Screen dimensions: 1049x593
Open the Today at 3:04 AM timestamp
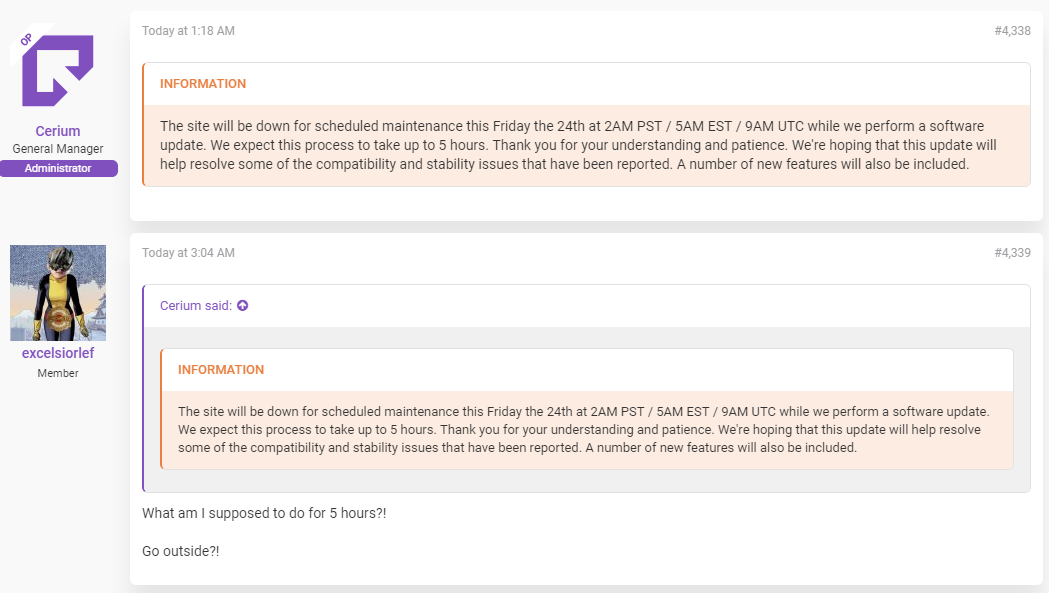tap(188, 253)
